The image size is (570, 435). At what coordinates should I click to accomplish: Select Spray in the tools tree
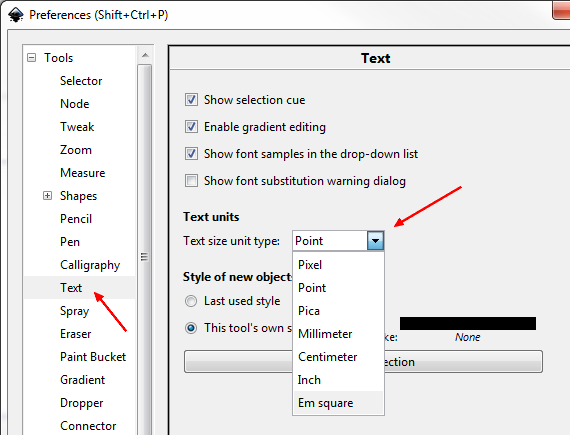(75, 311)
